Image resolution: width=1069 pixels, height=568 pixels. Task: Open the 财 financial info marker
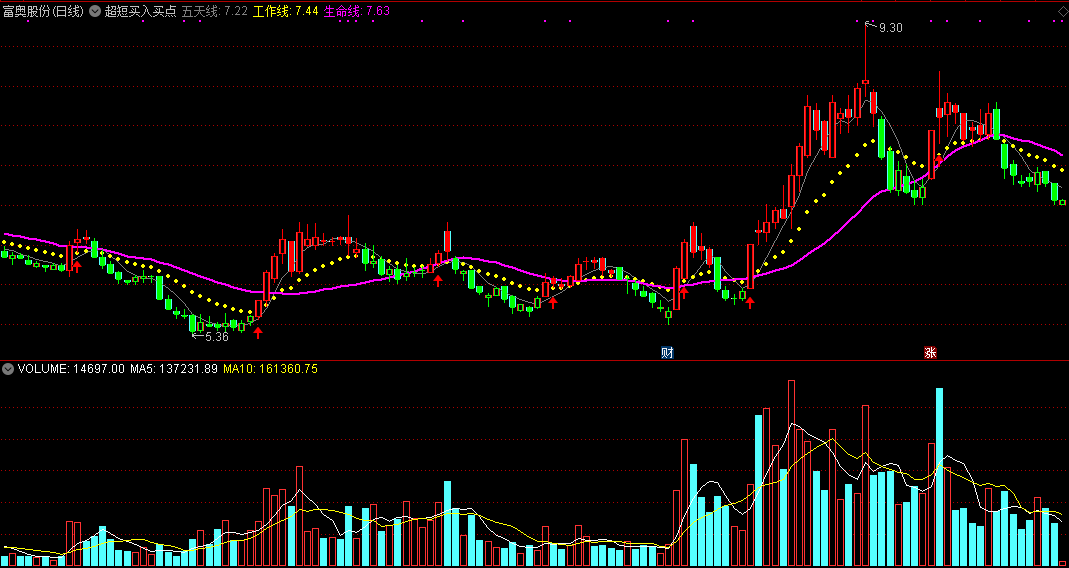click(667, 353)
